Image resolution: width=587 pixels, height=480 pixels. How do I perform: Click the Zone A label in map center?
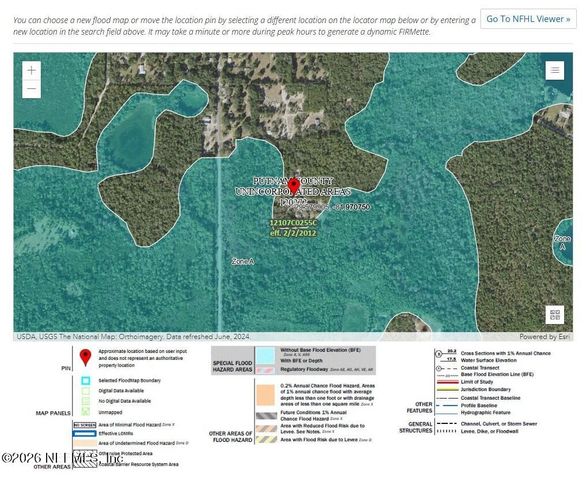click(x=243, y=261)
